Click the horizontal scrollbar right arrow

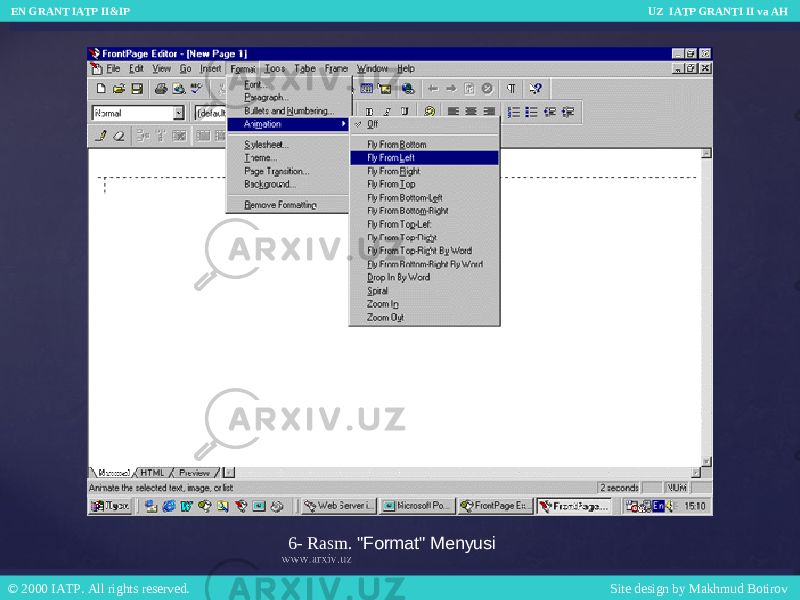tap(696, 472)
